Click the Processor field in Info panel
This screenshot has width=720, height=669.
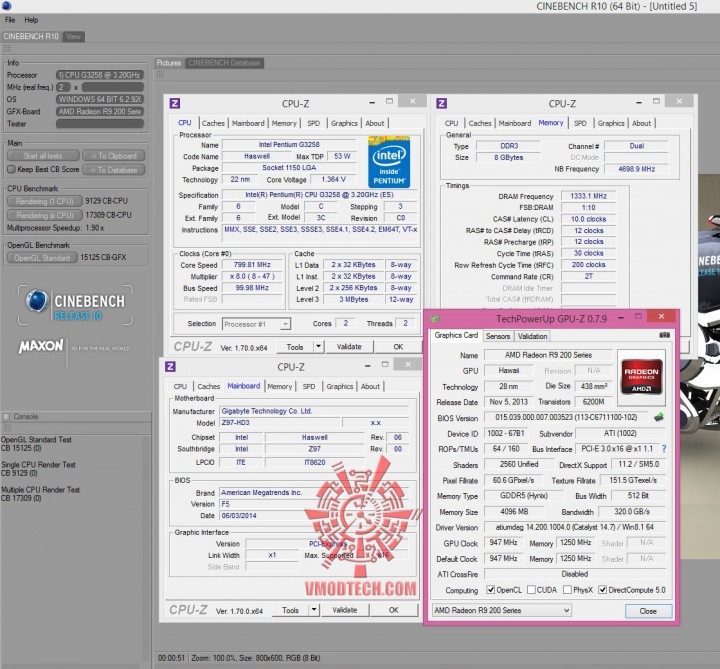point(100,75)
